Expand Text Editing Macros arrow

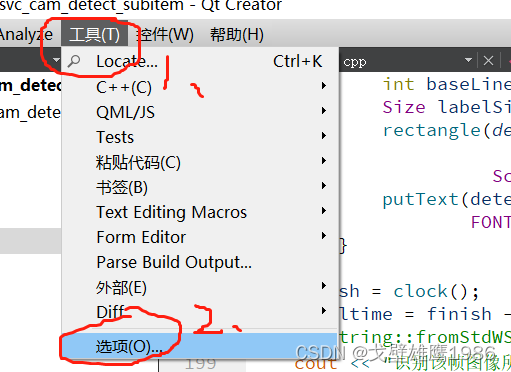point(324,211)
